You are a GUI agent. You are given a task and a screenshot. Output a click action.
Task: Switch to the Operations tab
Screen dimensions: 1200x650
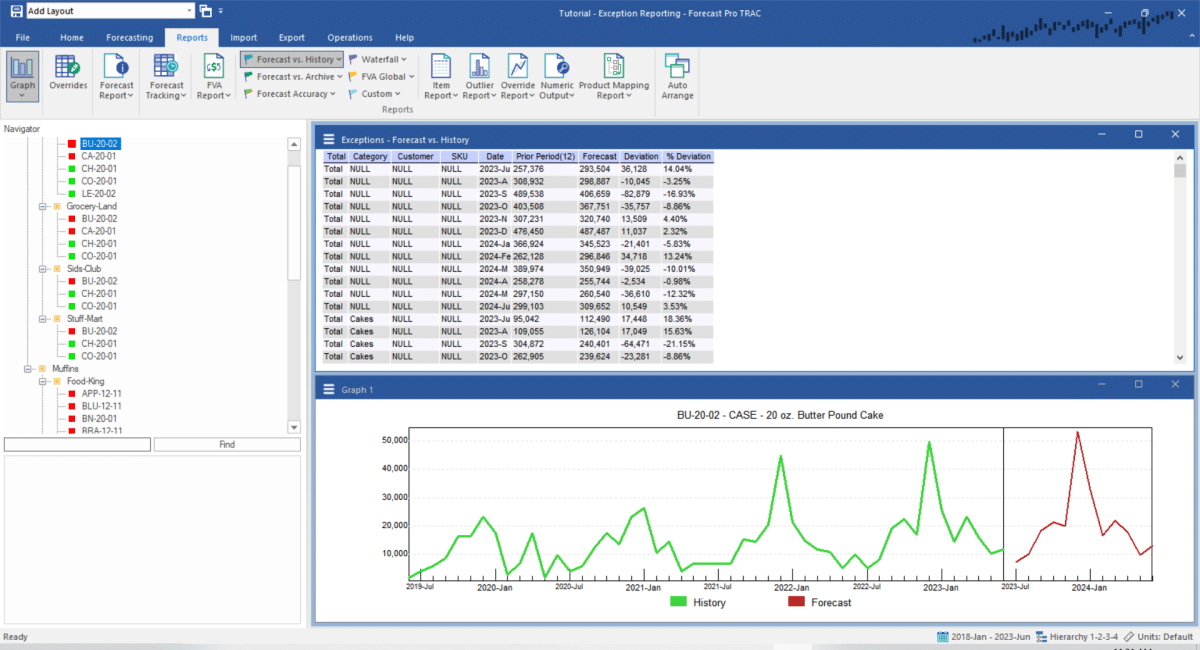[350, 37]
